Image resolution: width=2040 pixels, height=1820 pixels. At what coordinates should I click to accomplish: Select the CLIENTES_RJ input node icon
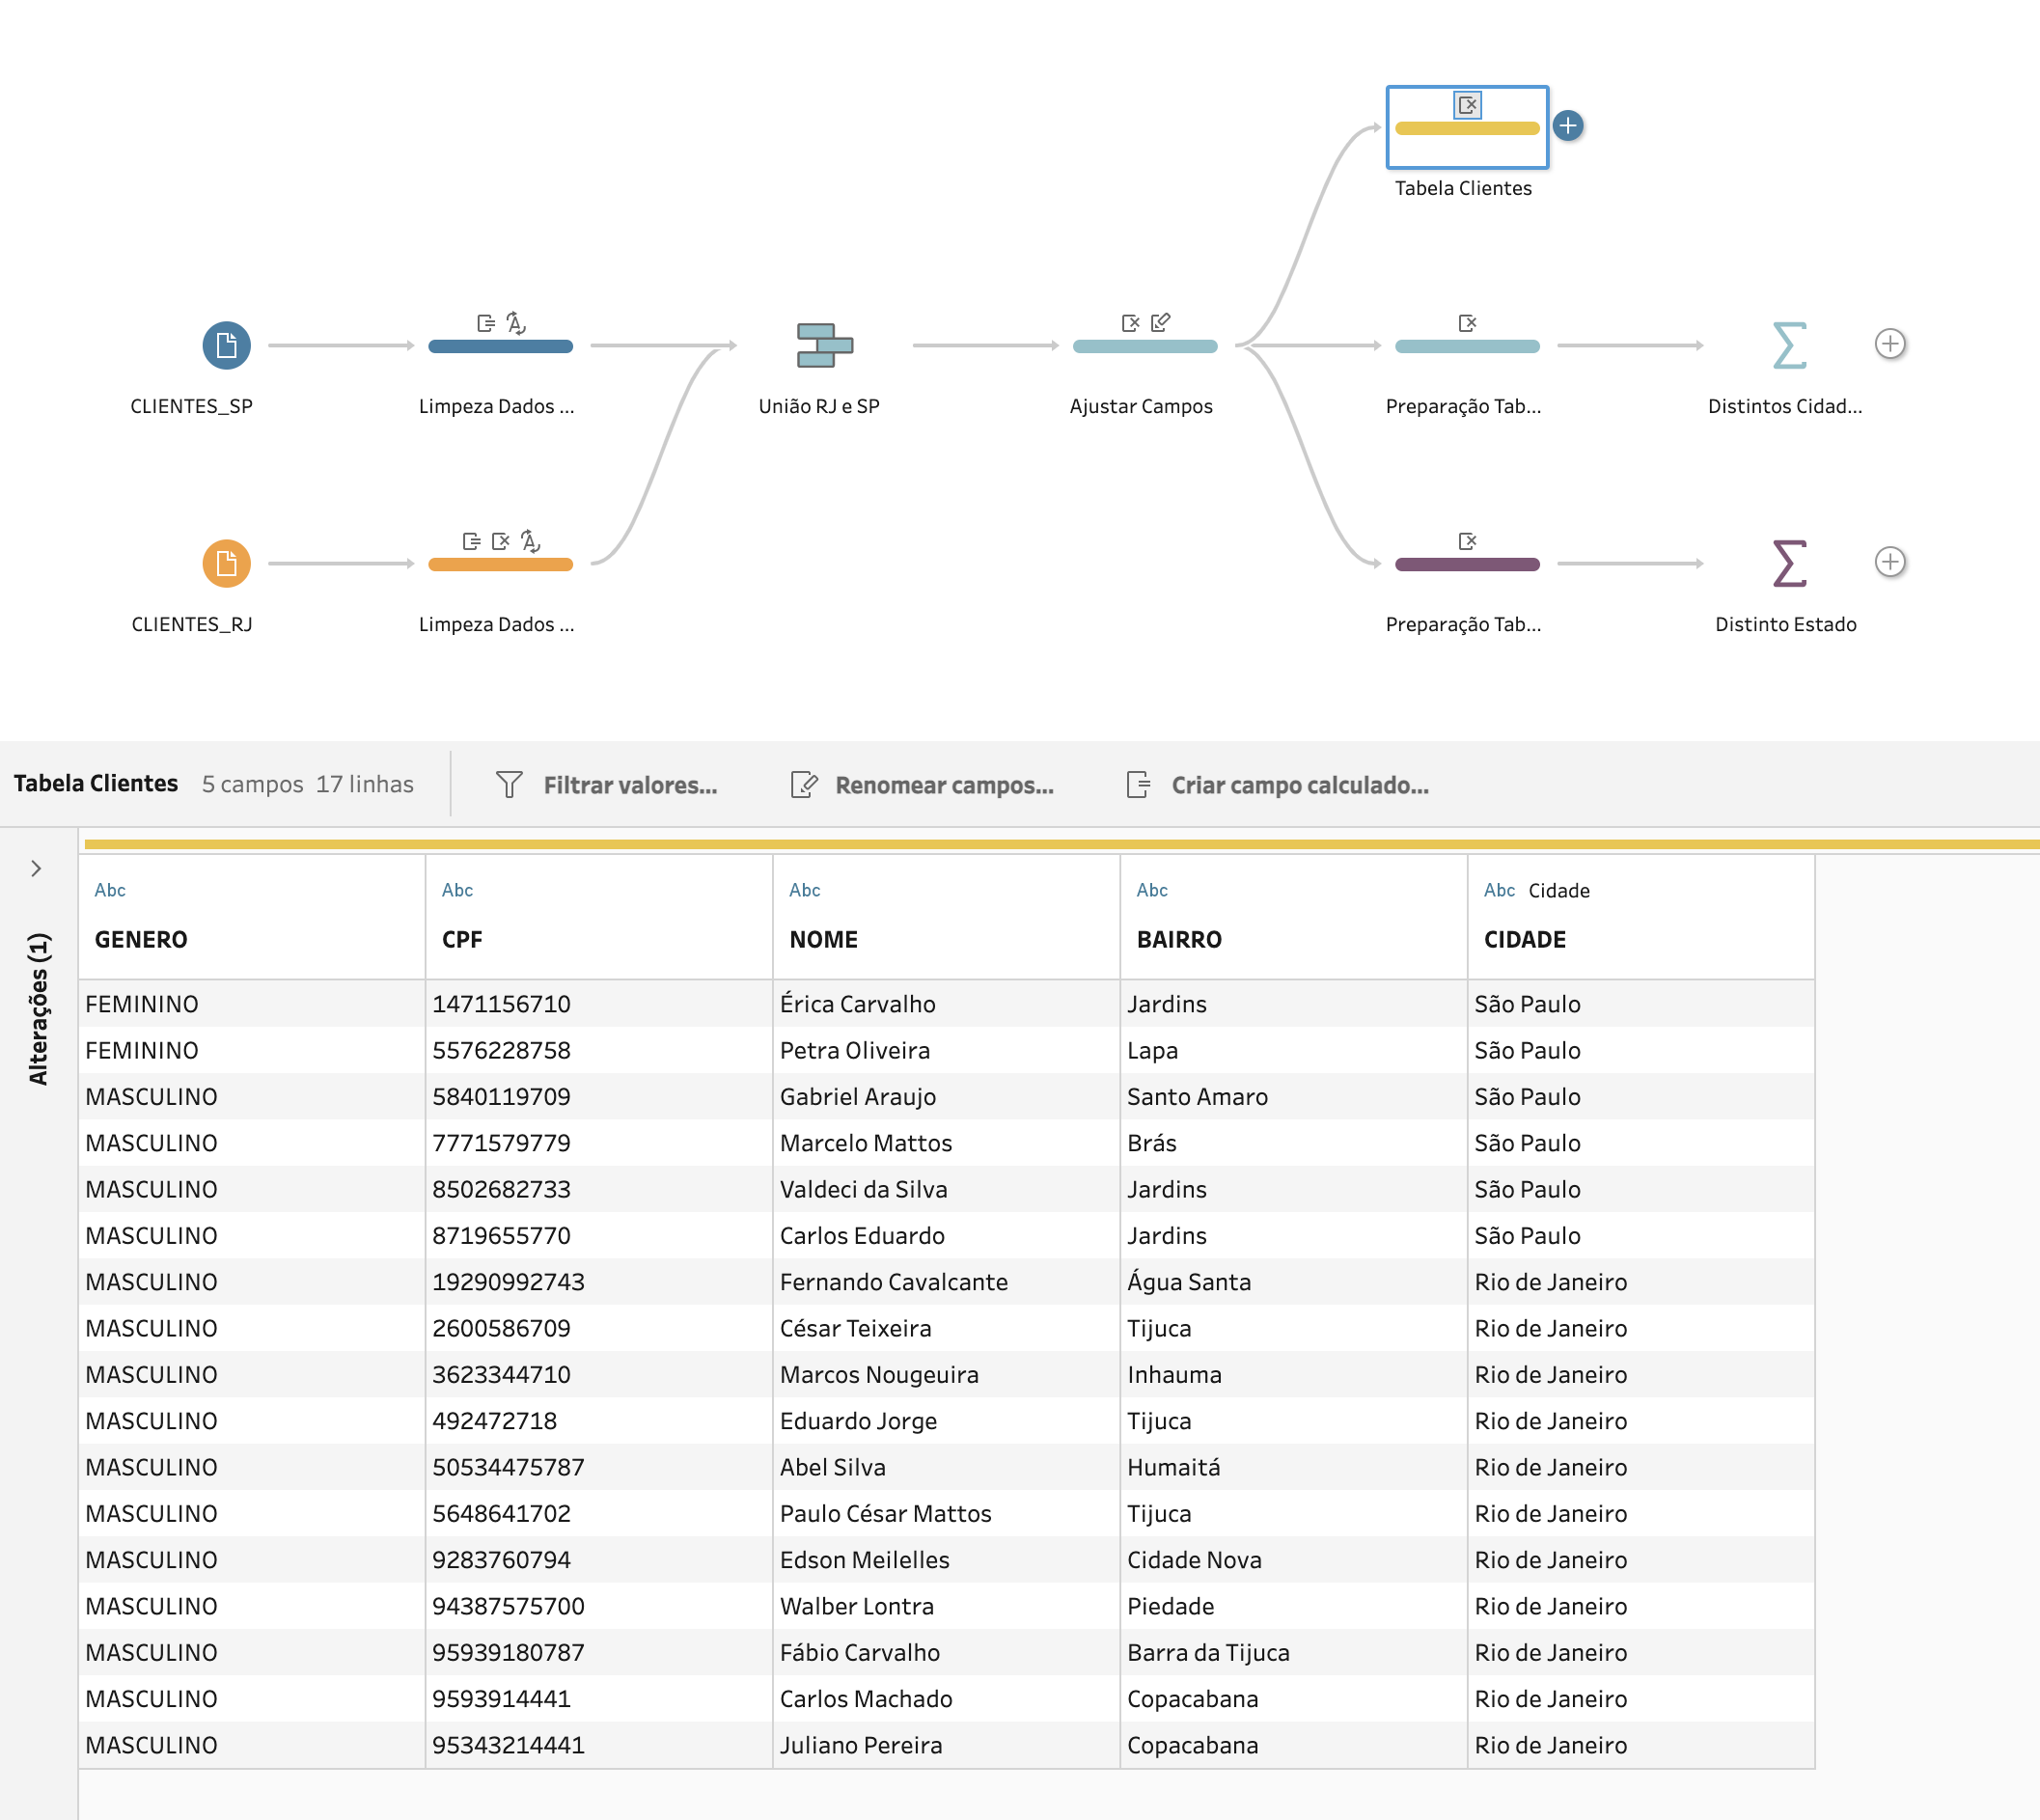(x=225, y=563)
